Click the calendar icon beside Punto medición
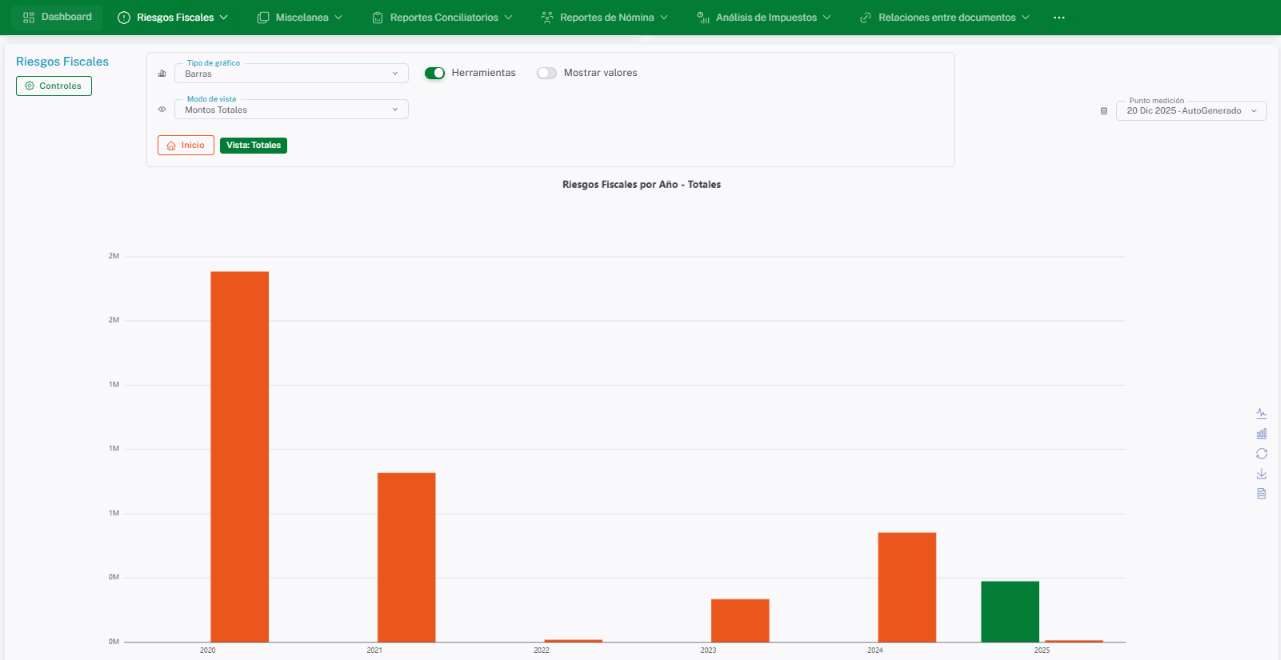This screenshot has height=660, width=1281. 1104,111
